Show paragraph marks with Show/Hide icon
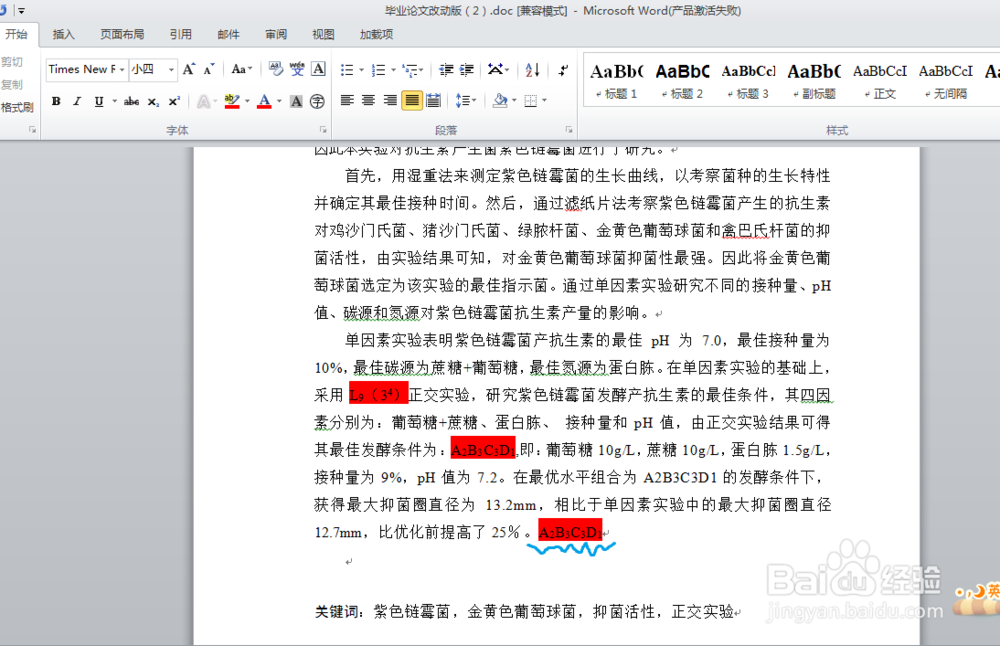 (562, 69)
